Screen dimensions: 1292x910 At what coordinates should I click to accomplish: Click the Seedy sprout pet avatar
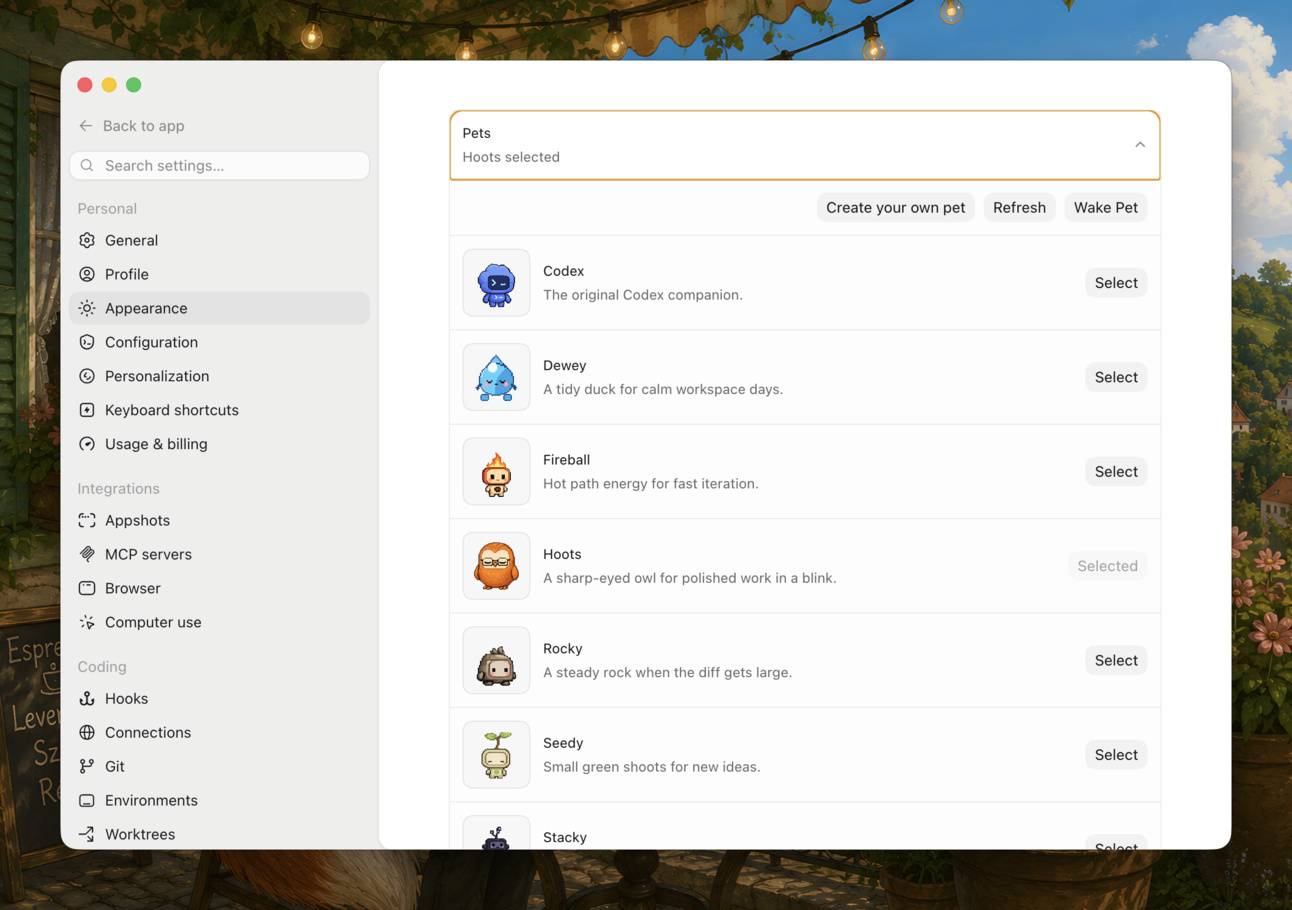tap(496, 755)
